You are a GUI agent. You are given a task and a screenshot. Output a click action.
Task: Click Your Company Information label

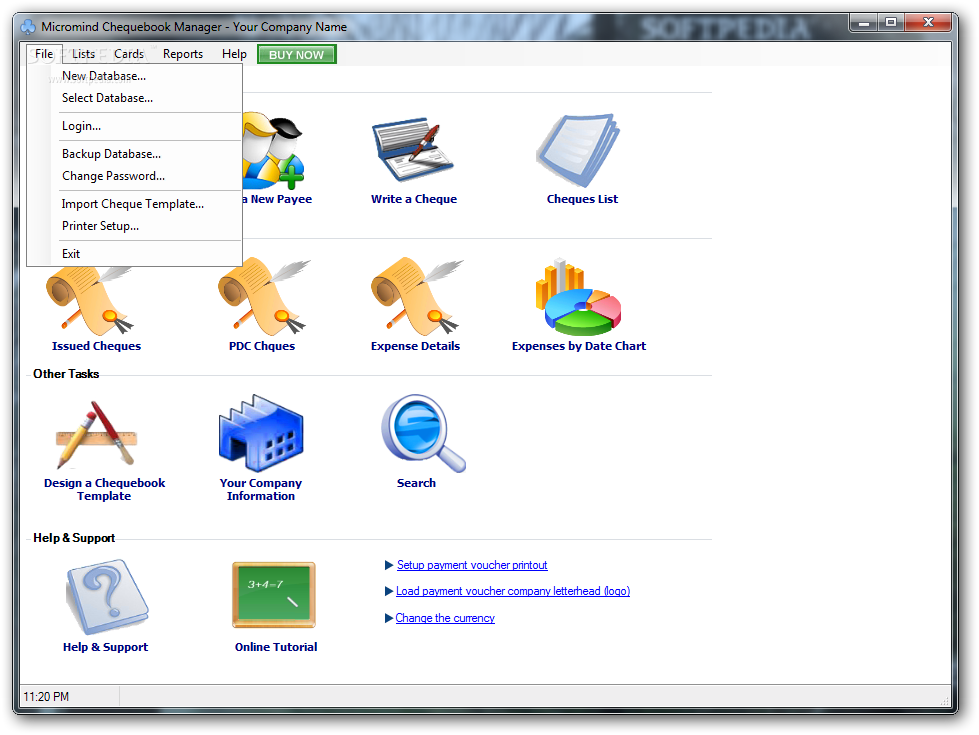click(260, 490)
